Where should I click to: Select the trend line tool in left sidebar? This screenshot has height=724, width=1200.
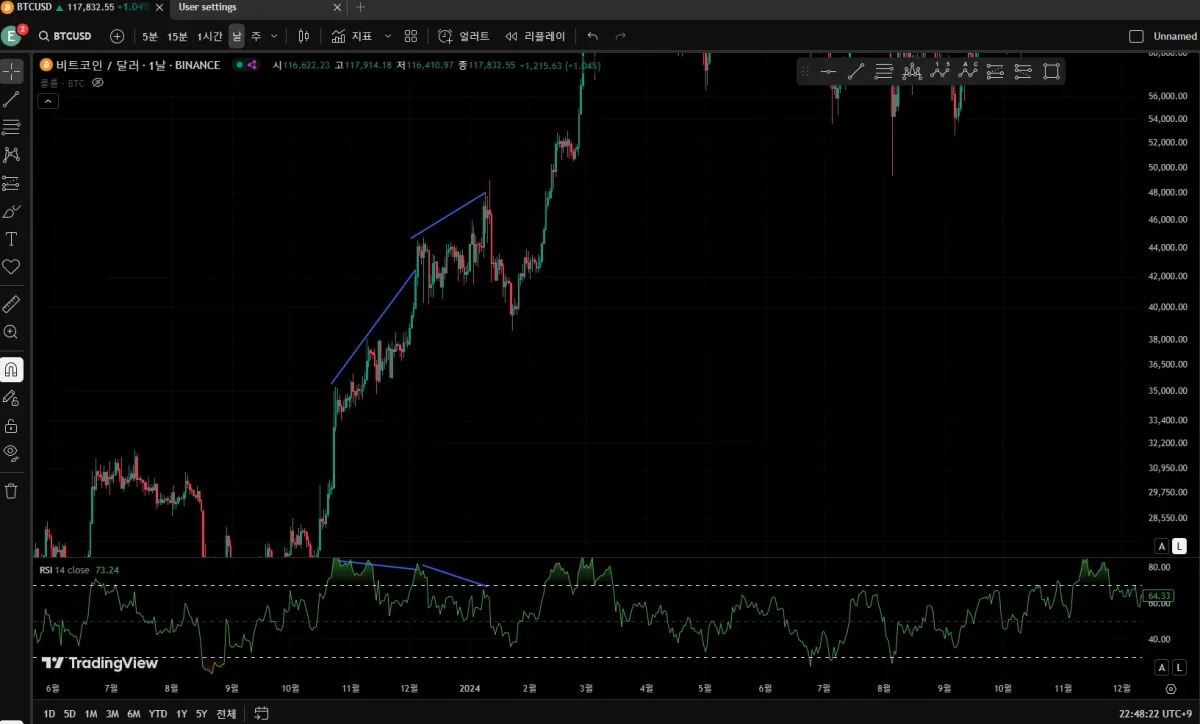[11, 99]
